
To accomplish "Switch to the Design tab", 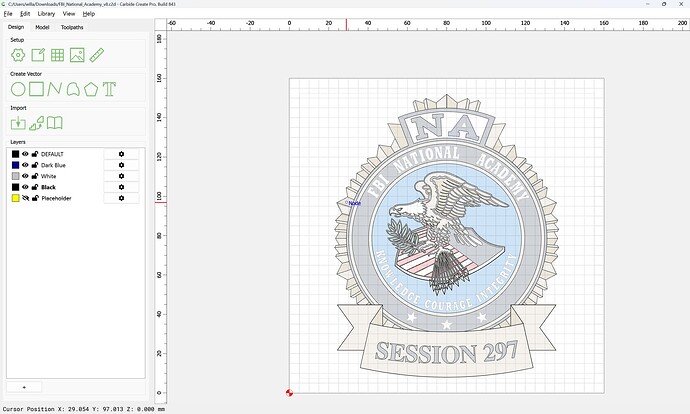I will point(16,27).
